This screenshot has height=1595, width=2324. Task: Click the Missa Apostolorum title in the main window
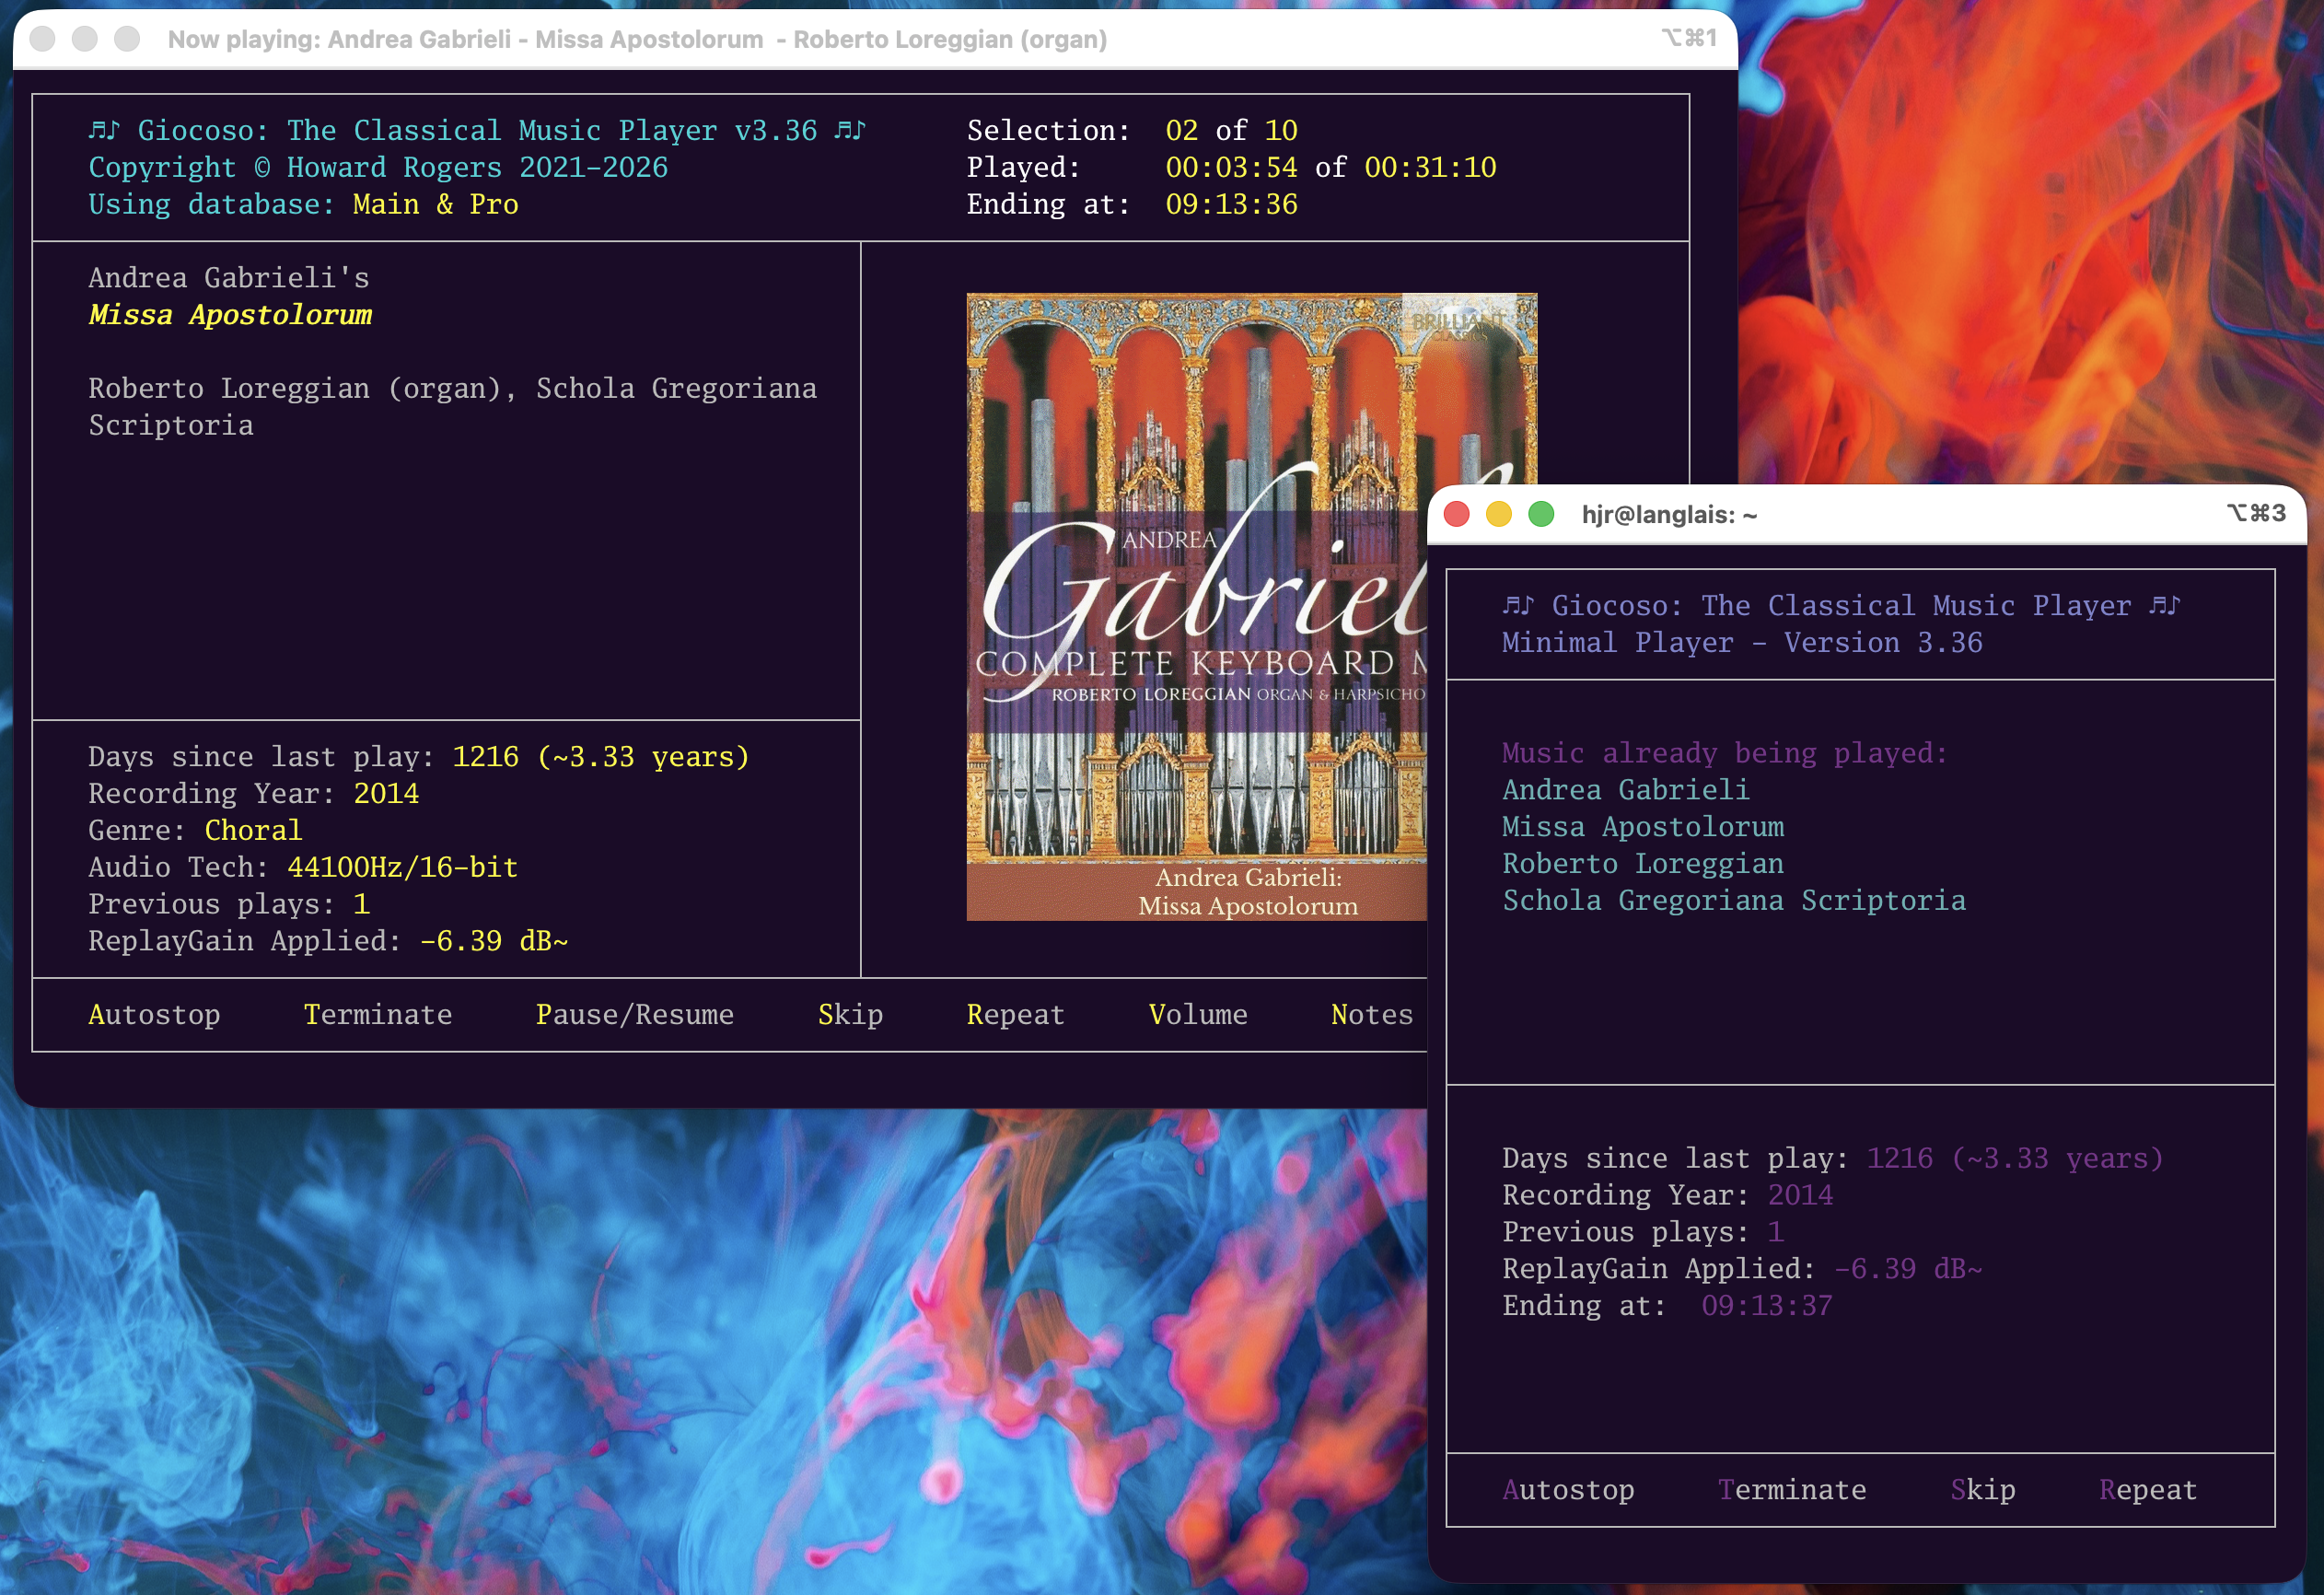[x=230, y=315]
